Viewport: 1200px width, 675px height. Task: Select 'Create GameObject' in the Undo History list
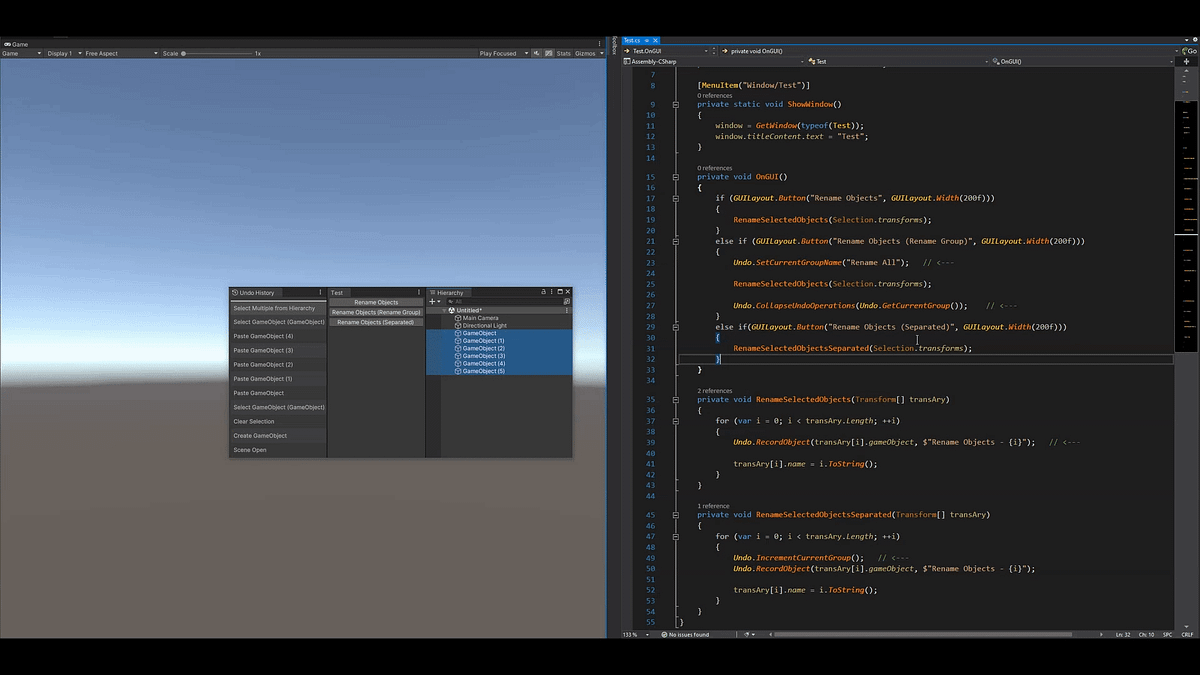260,435
